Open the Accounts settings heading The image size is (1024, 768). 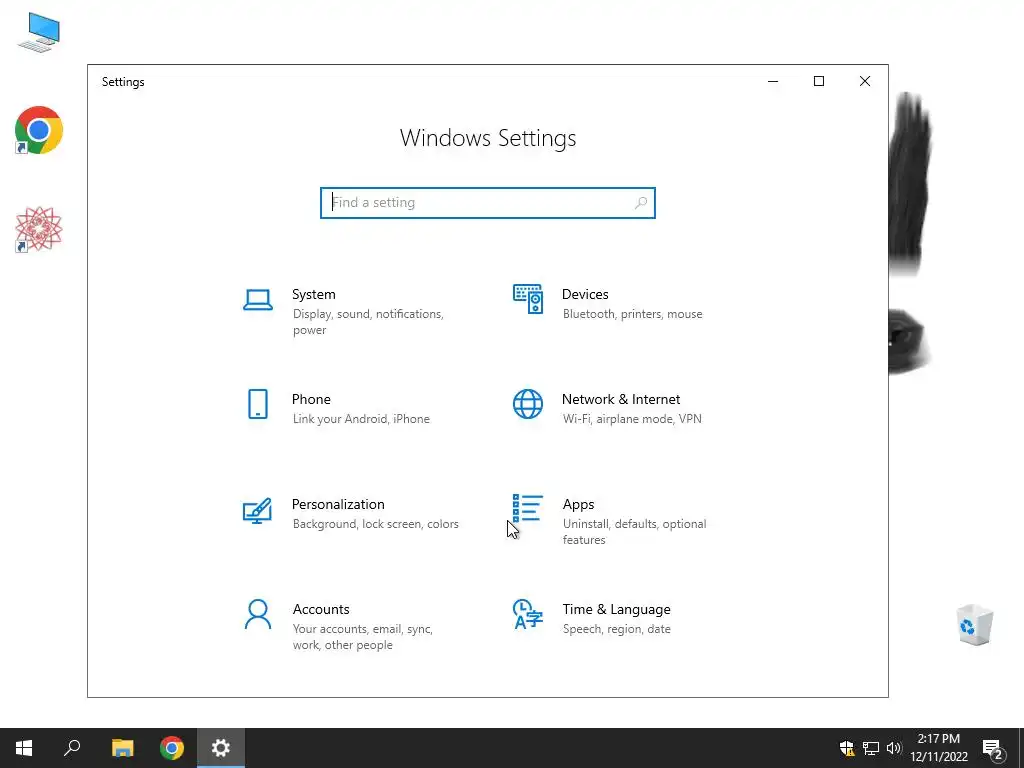tap(321, 609)
